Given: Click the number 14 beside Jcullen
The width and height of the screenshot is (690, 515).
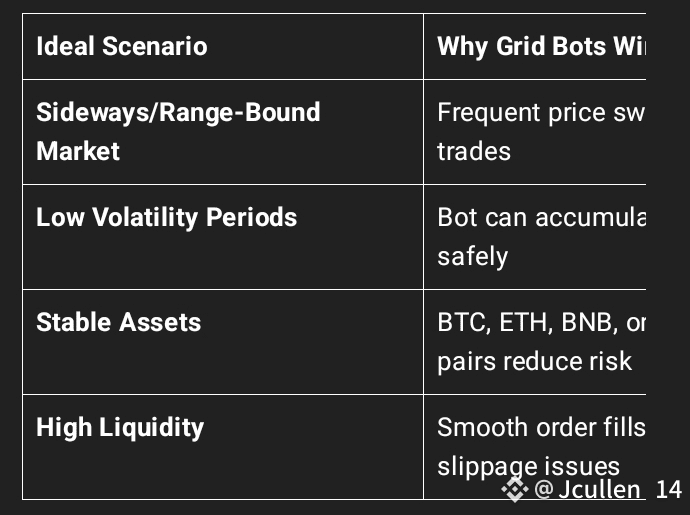Looking at the screenshot, I should 668,489.
